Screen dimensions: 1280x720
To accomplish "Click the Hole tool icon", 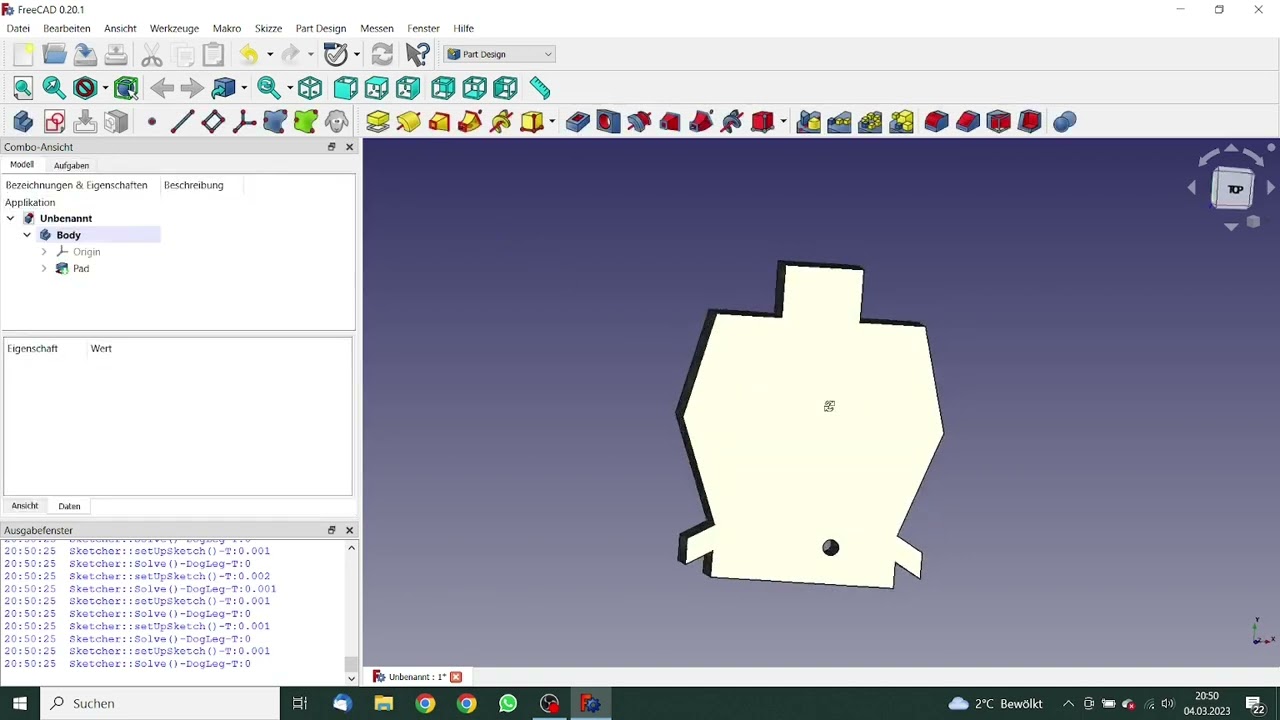I will 608,122.
